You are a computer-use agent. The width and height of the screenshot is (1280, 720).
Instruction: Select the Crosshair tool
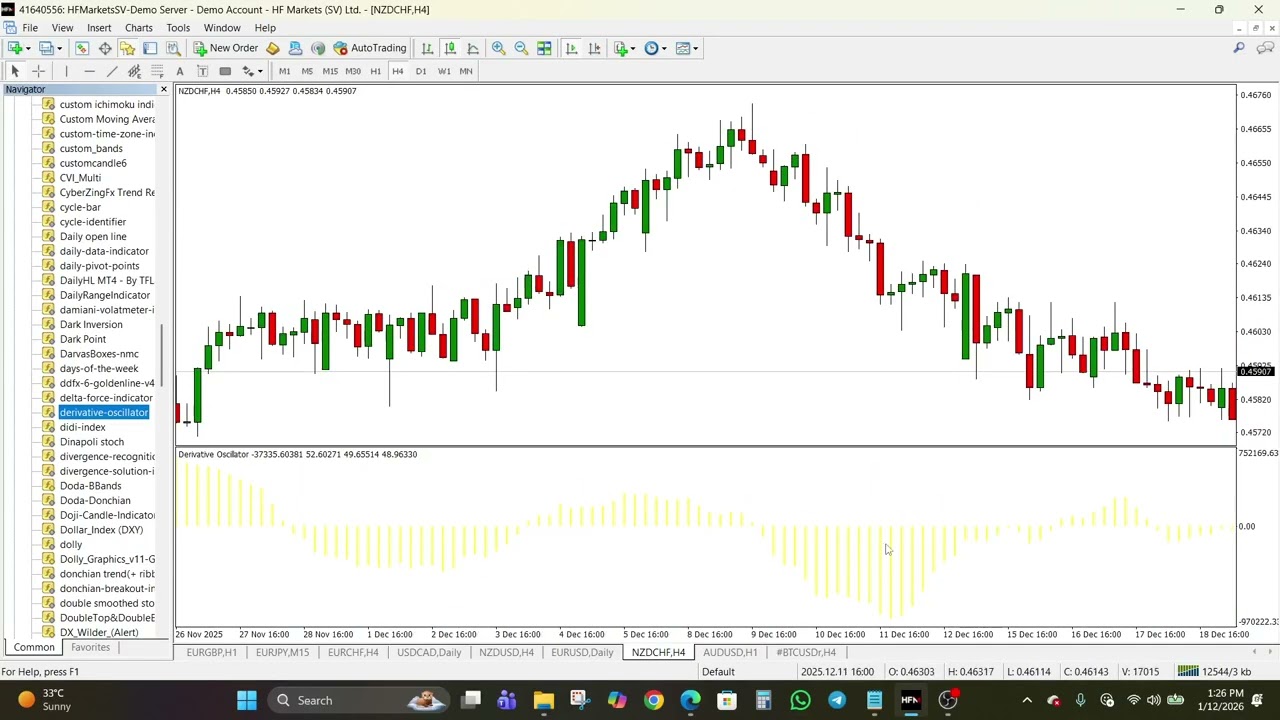[38, 71]
